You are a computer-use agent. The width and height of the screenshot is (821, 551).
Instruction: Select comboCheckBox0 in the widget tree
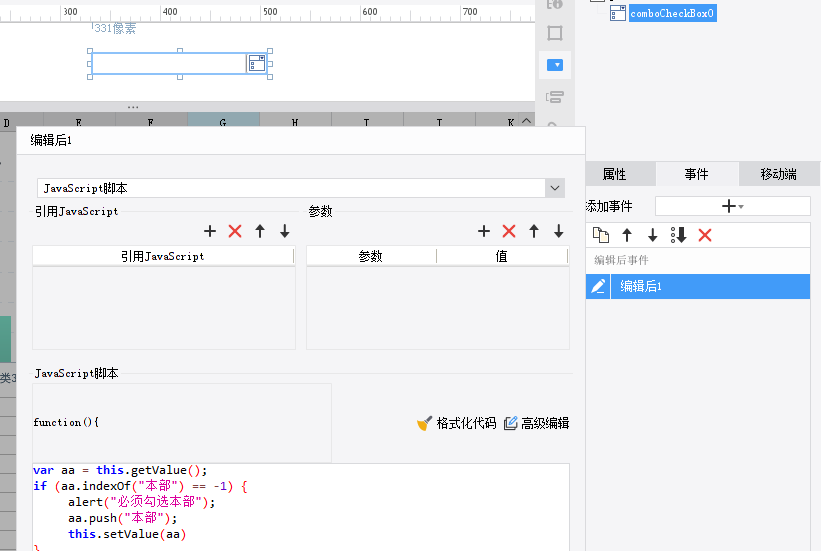tap(671, 13)
